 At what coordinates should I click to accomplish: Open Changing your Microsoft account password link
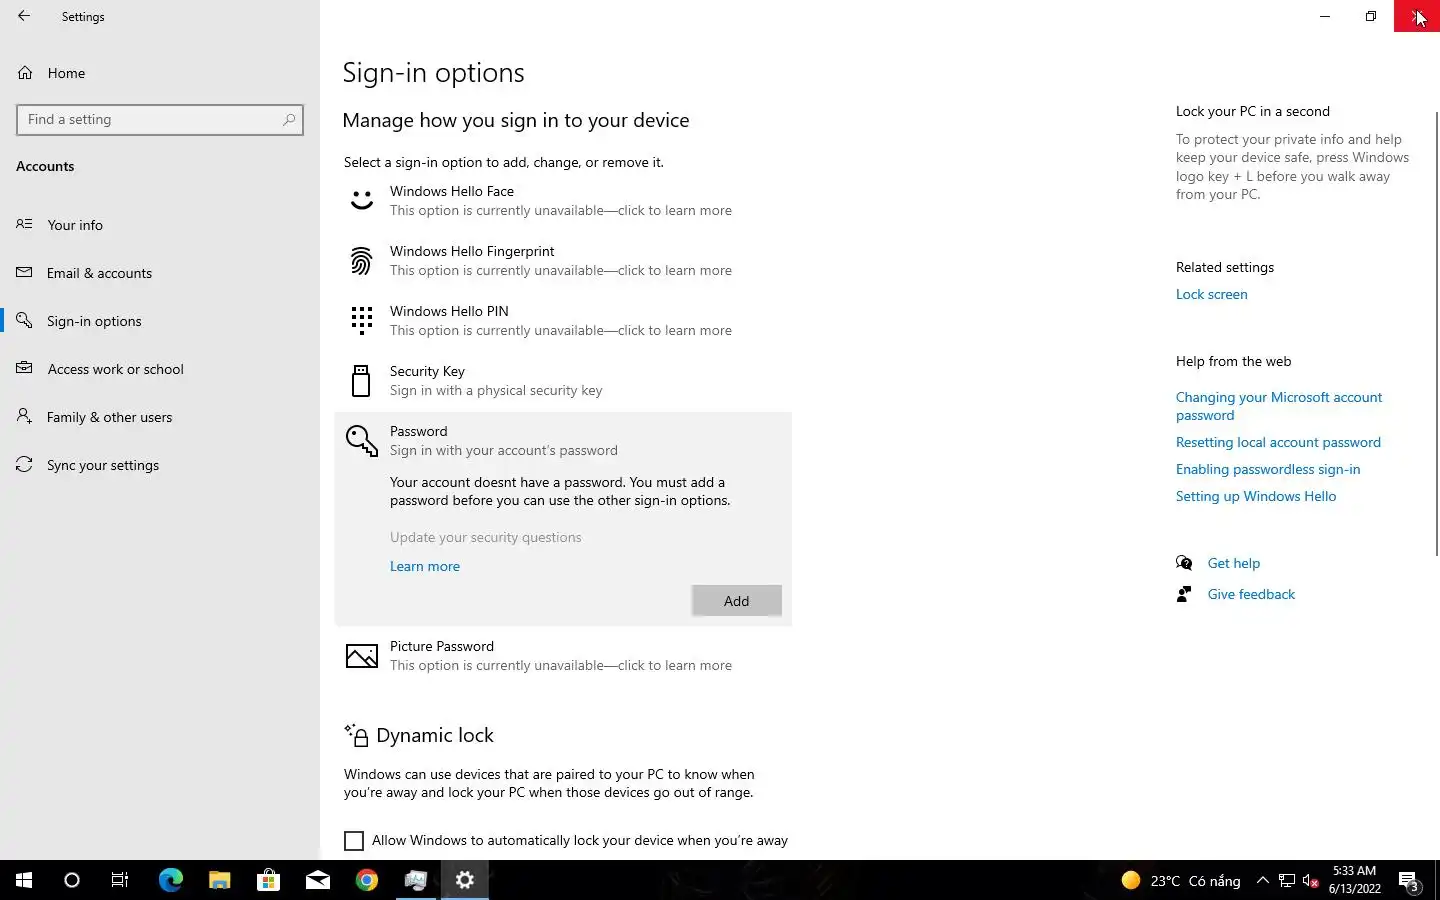1279,406
